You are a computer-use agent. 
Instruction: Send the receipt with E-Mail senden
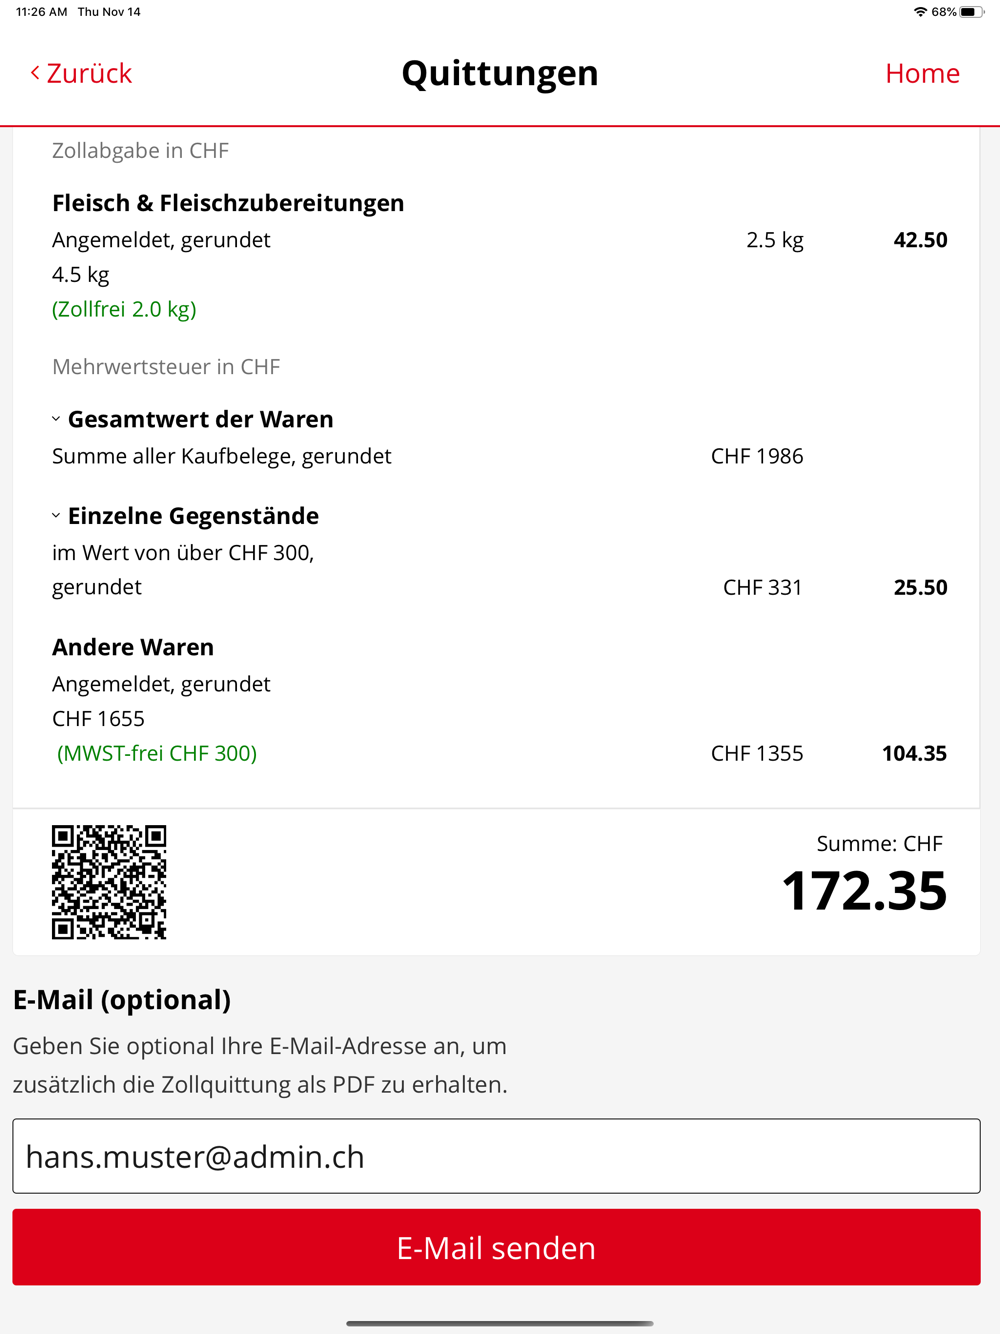pyautogui.click(x=496, y=1247)
